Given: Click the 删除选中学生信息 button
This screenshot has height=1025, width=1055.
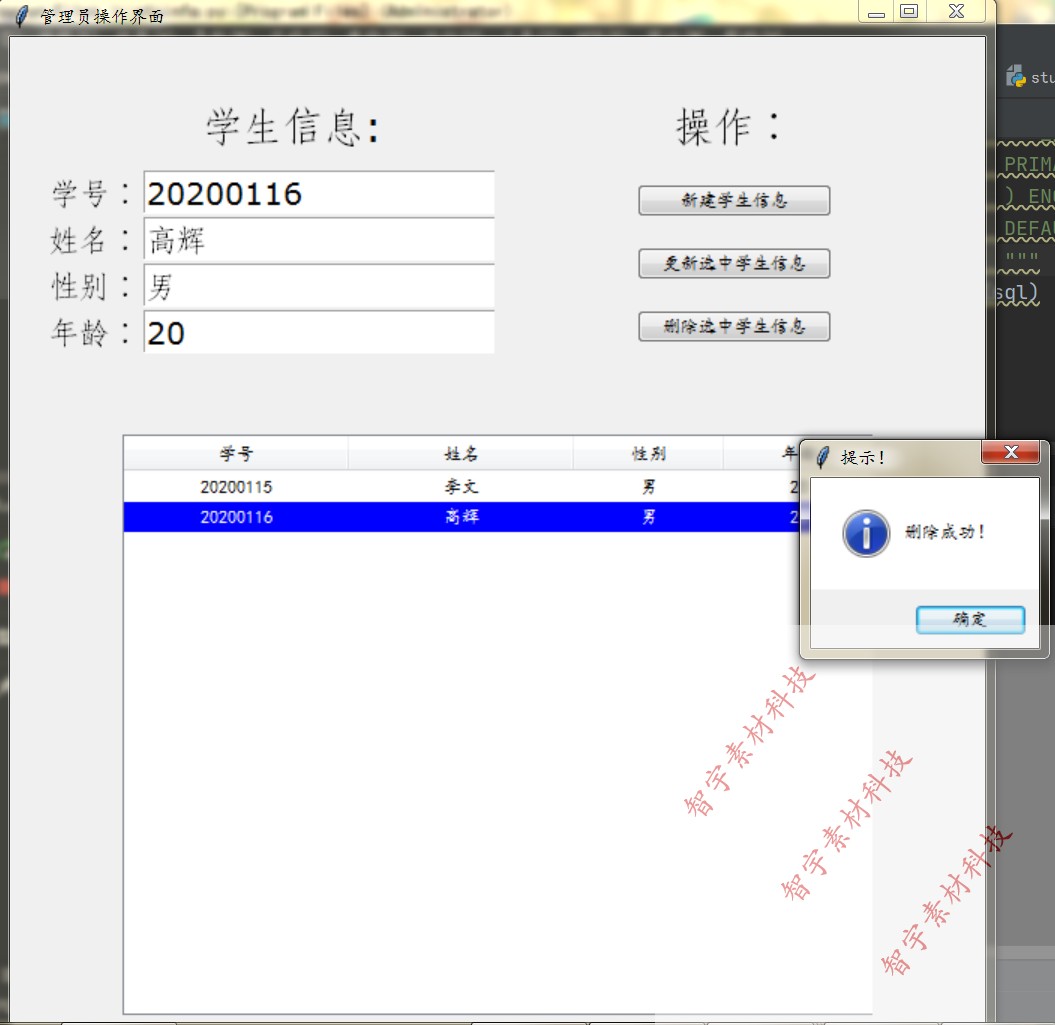Looking at the screenshot, I should [x=733, y=326].
